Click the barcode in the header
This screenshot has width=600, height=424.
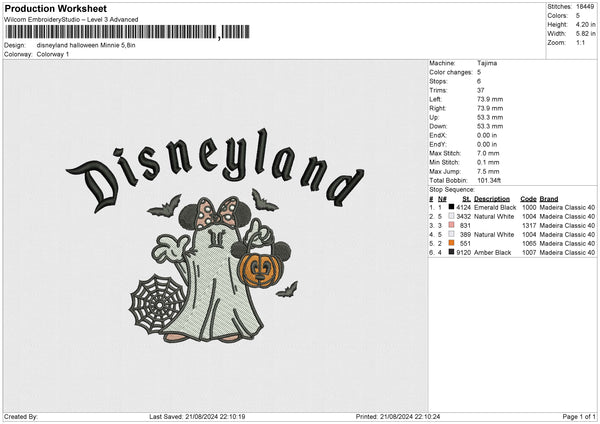point(125,32)
